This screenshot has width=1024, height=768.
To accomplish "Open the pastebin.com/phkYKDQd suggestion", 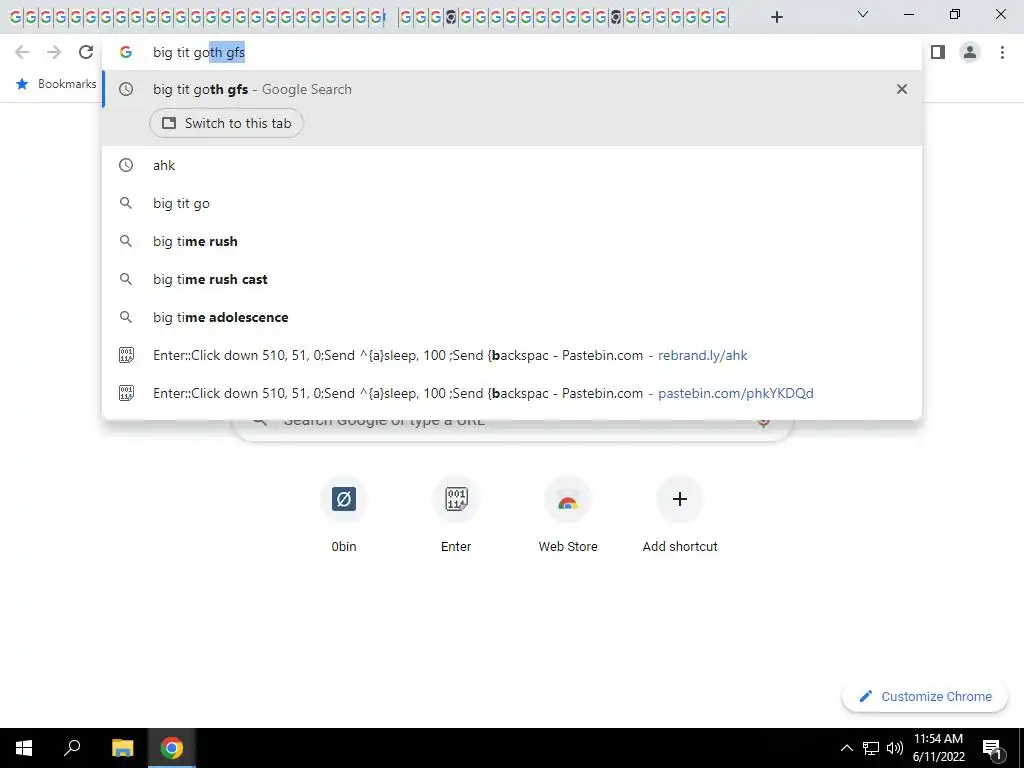I will pyautogui.click(x=512, y=393).
